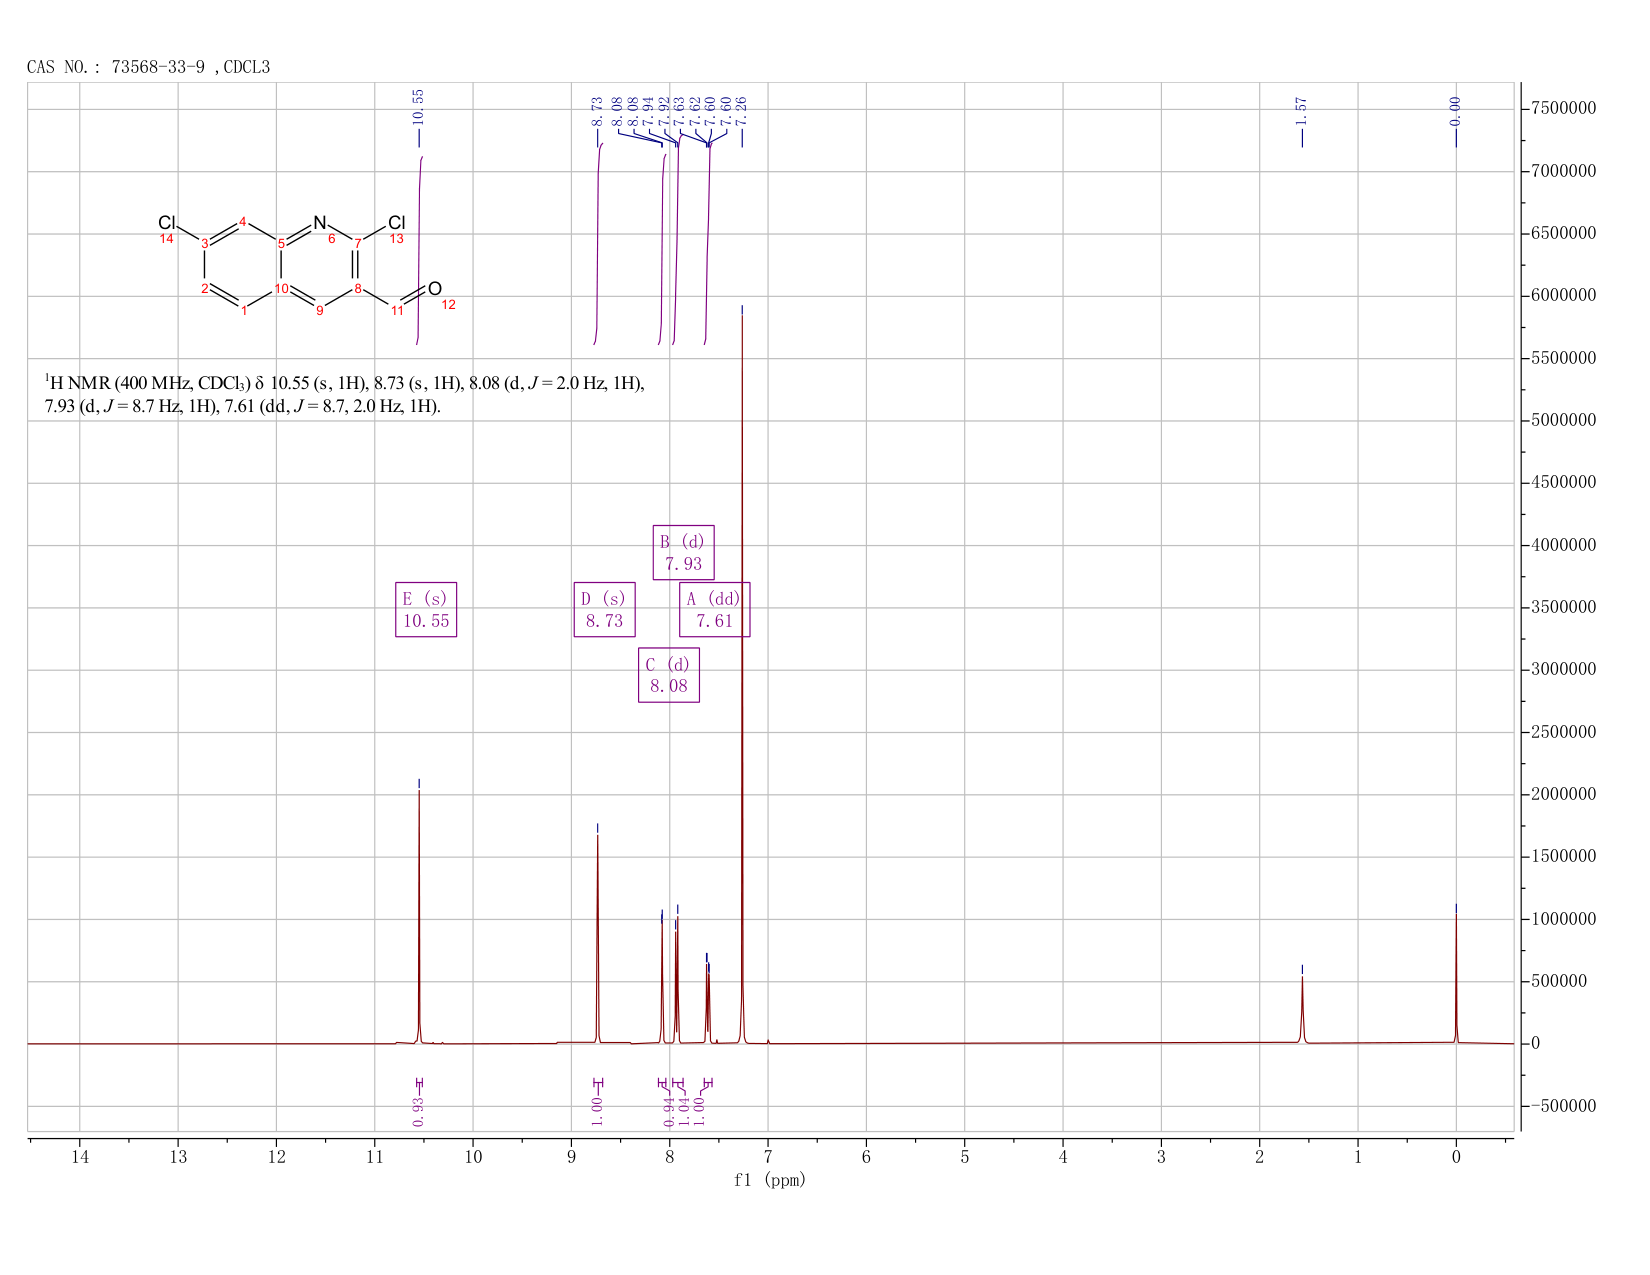Click the tall CDCl3 solvent peak at 7.26

click(742, 680)
